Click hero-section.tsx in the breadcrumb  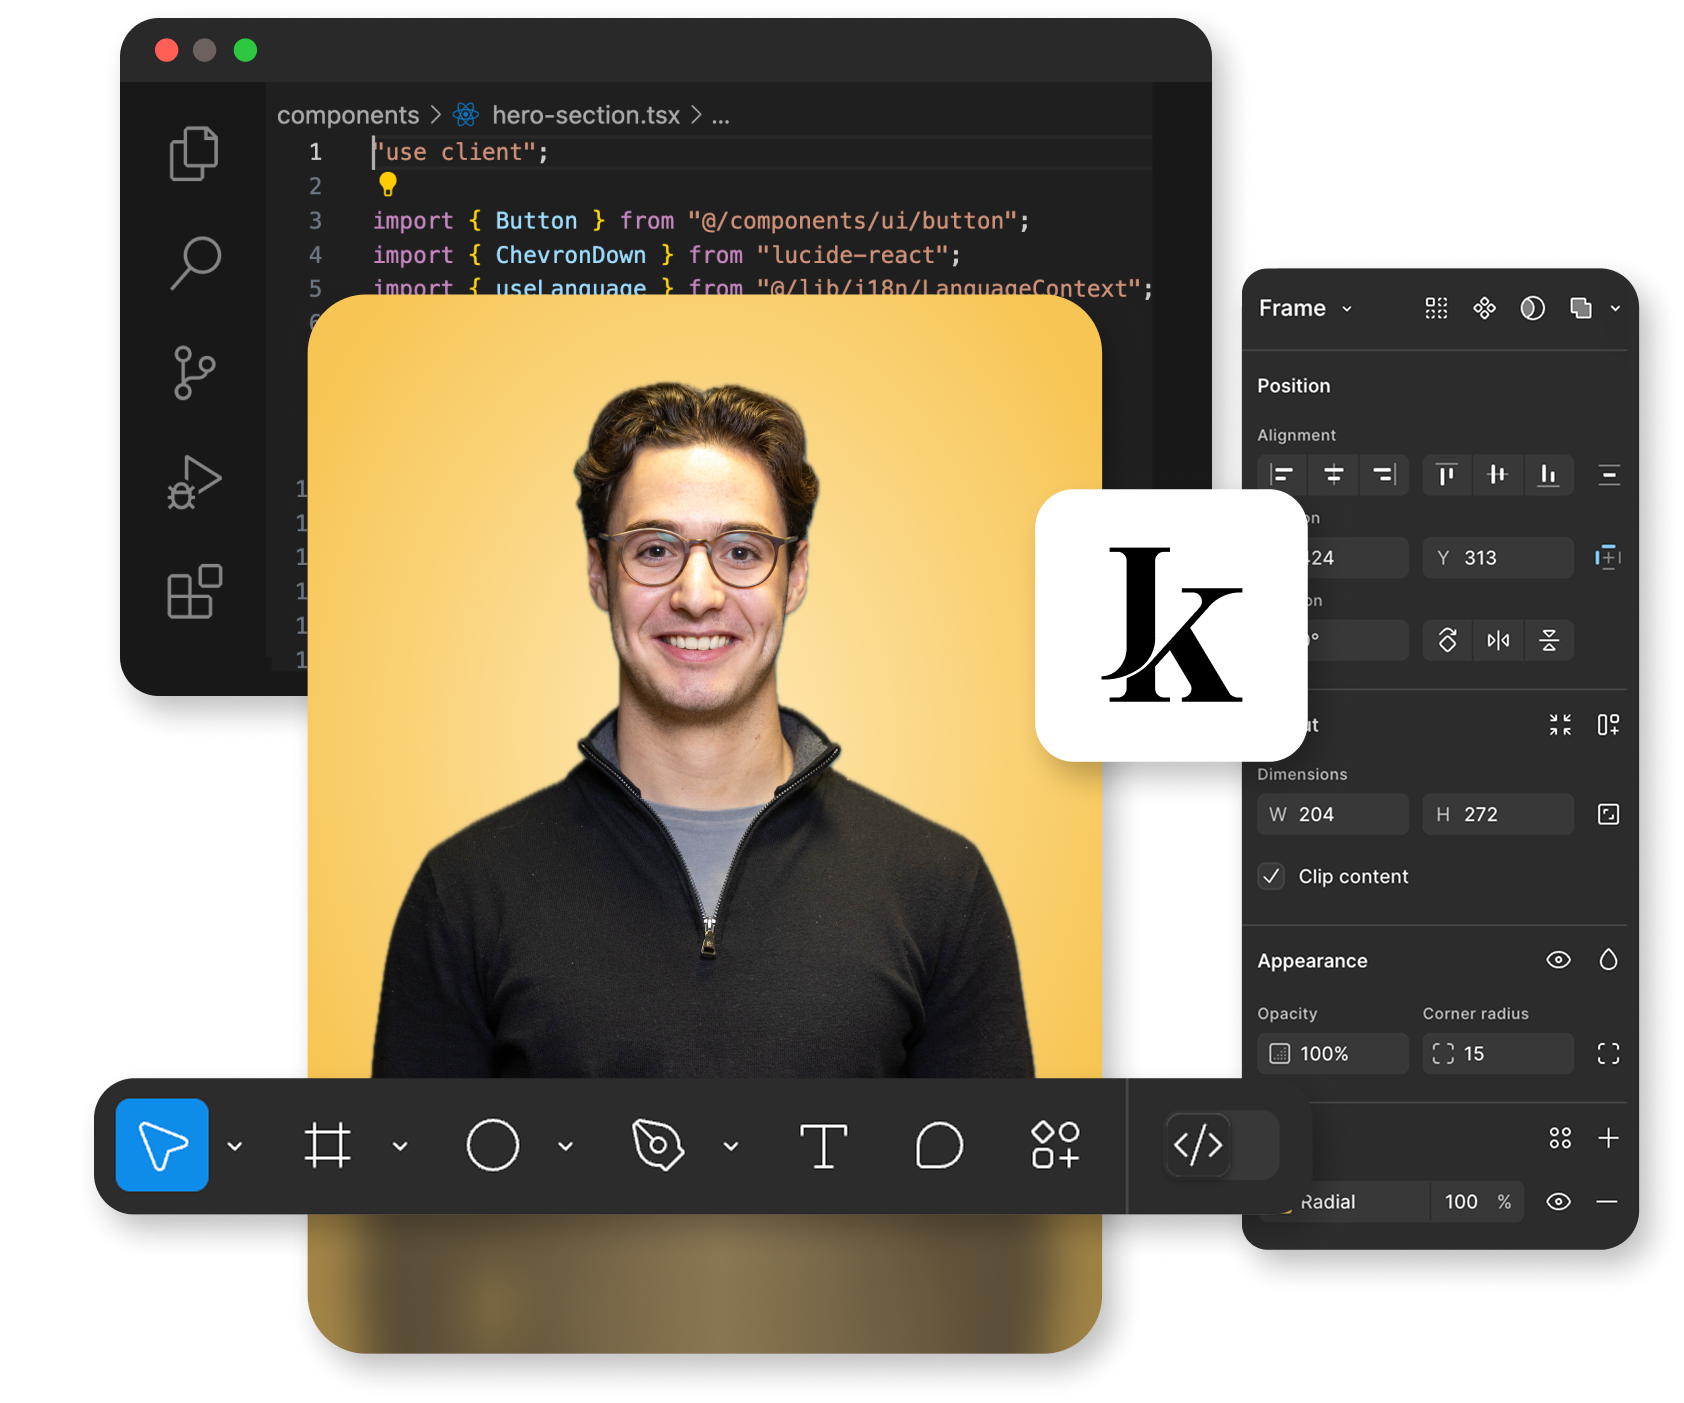point(585,116)
